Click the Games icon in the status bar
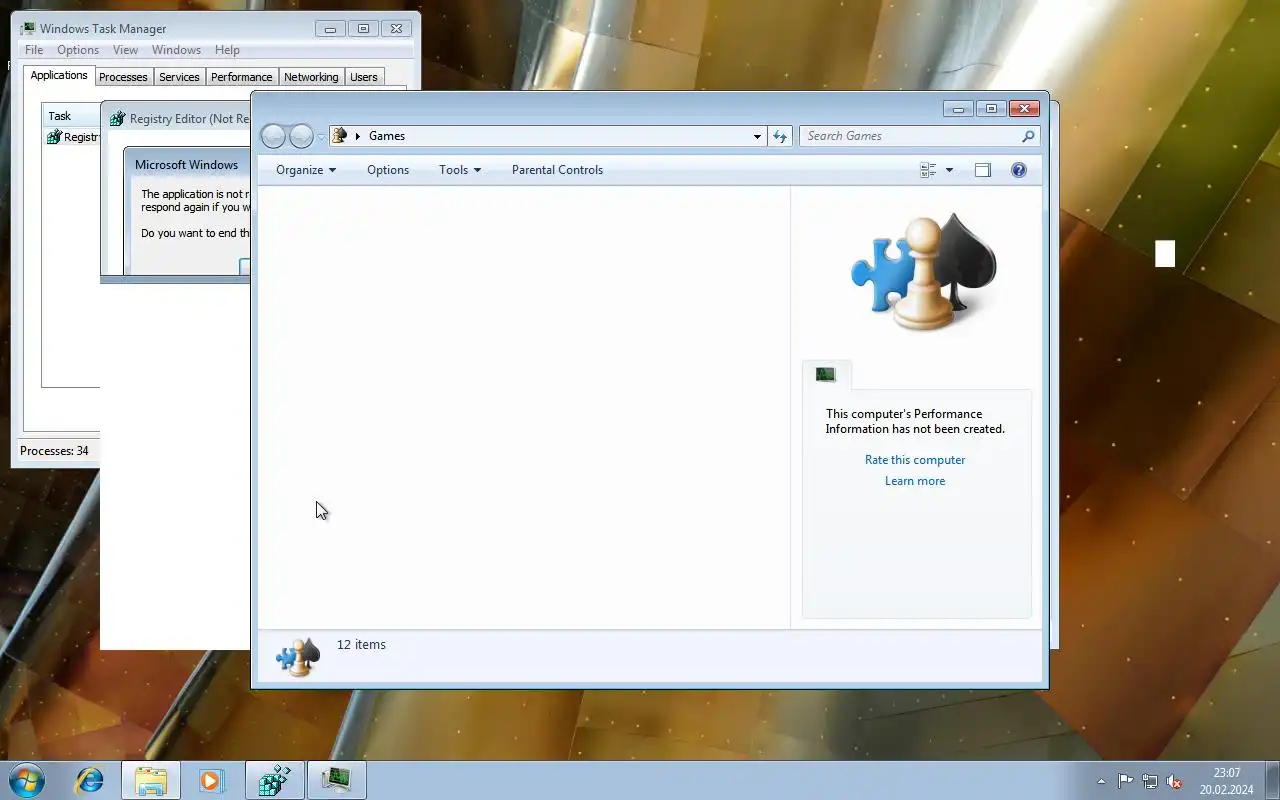This screenshot has width=1280, height=800. tap(298, 656)
